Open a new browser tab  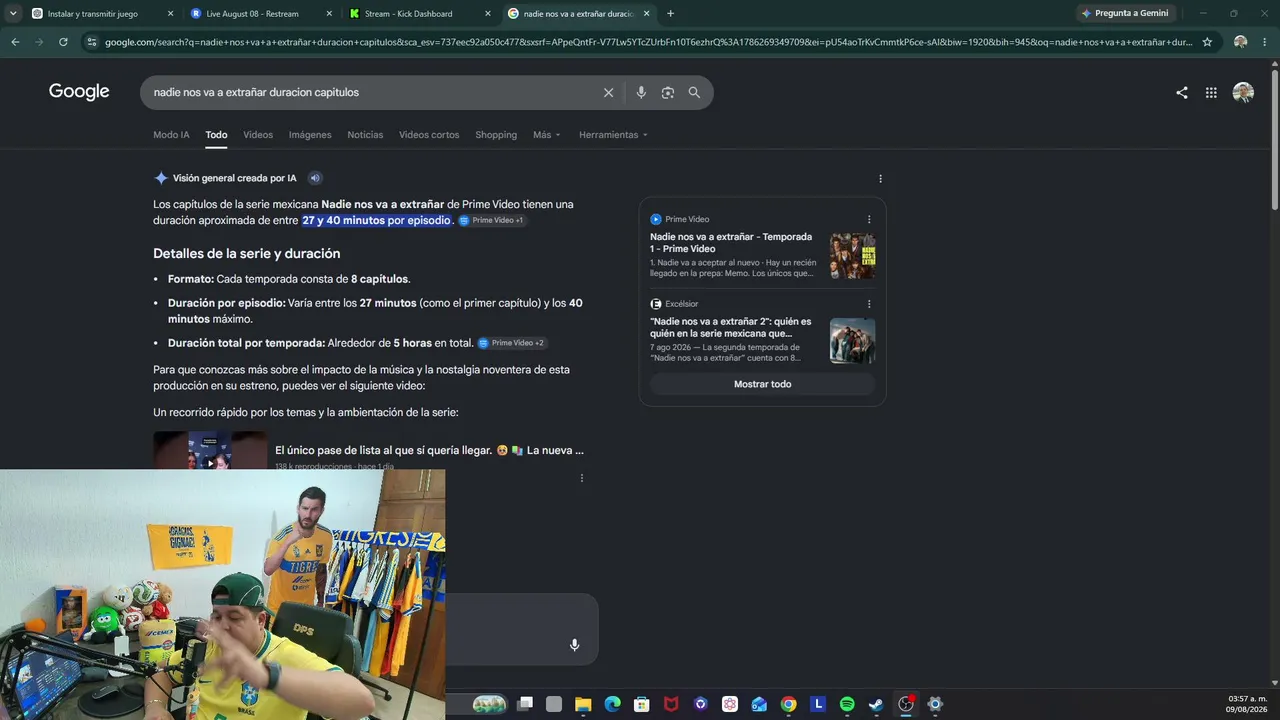pos(670,14)
